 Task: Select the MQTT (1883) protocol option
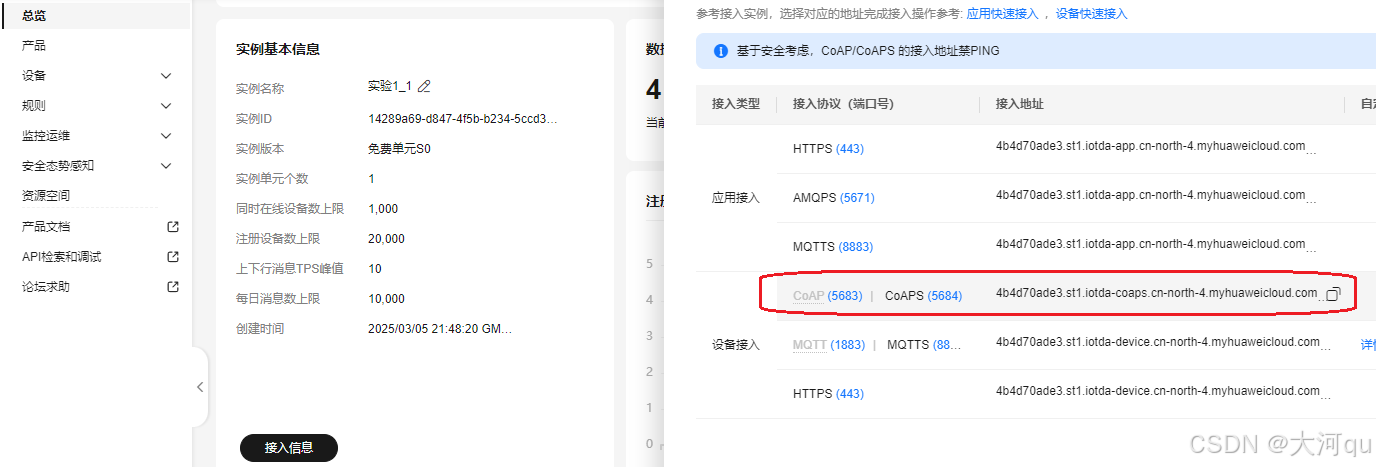829,345
